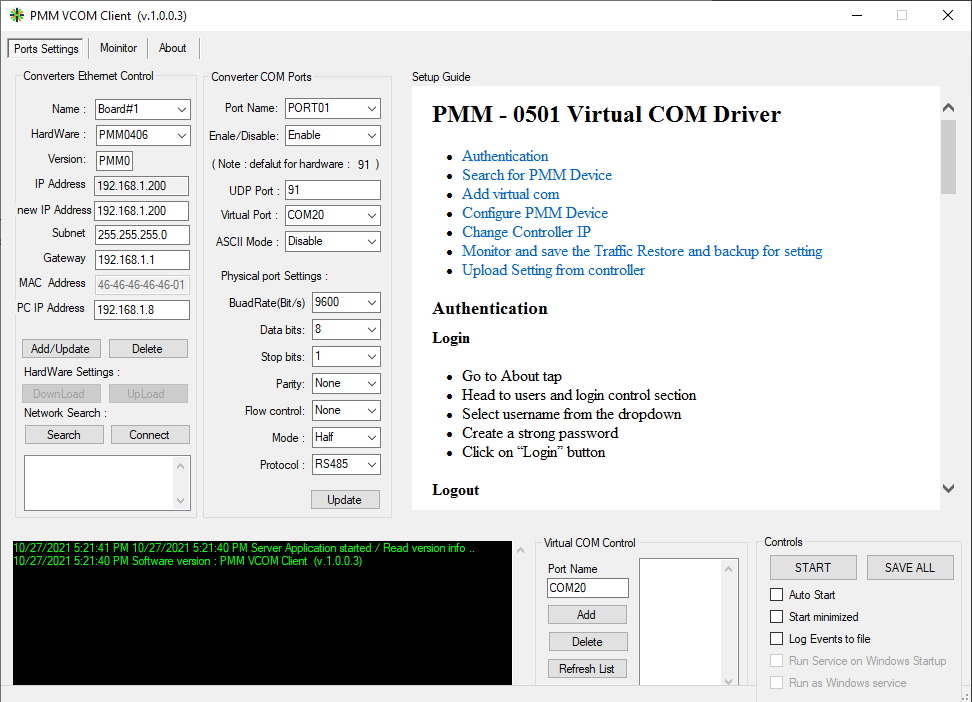The width and height of the screenshot is (972, 702).
Task: Click the log console scroll up arrow
Action: [521, 549]
